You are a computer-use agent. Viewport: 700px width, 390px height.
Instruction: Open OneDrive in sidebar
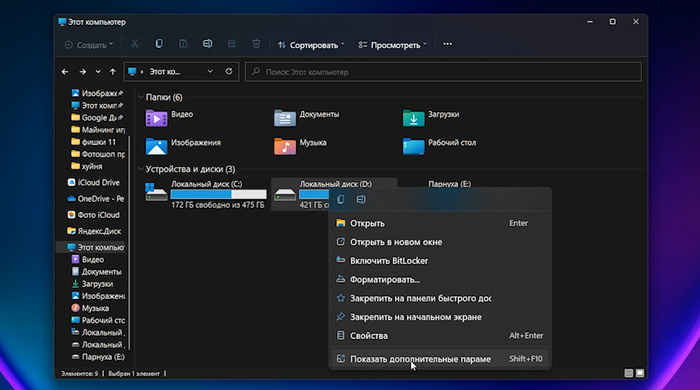(x=96, y=199)
